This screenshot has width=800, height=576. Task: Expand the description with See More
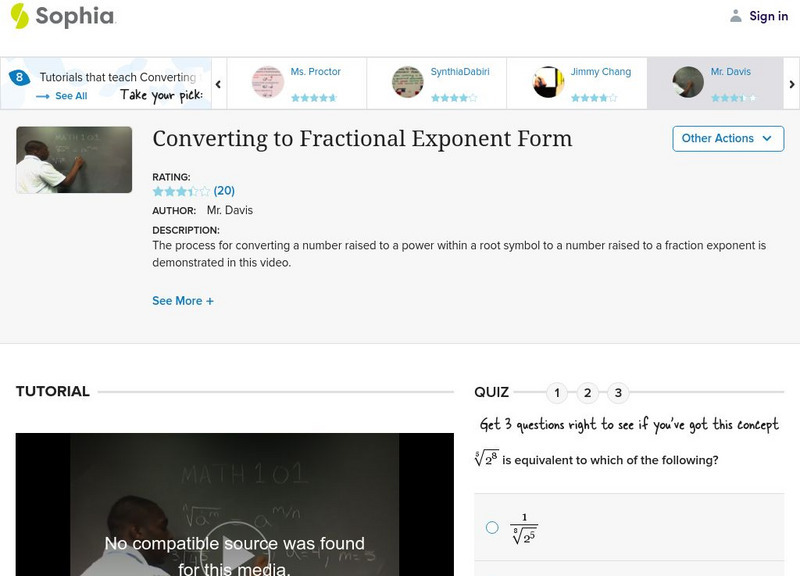tap(183, 300)
